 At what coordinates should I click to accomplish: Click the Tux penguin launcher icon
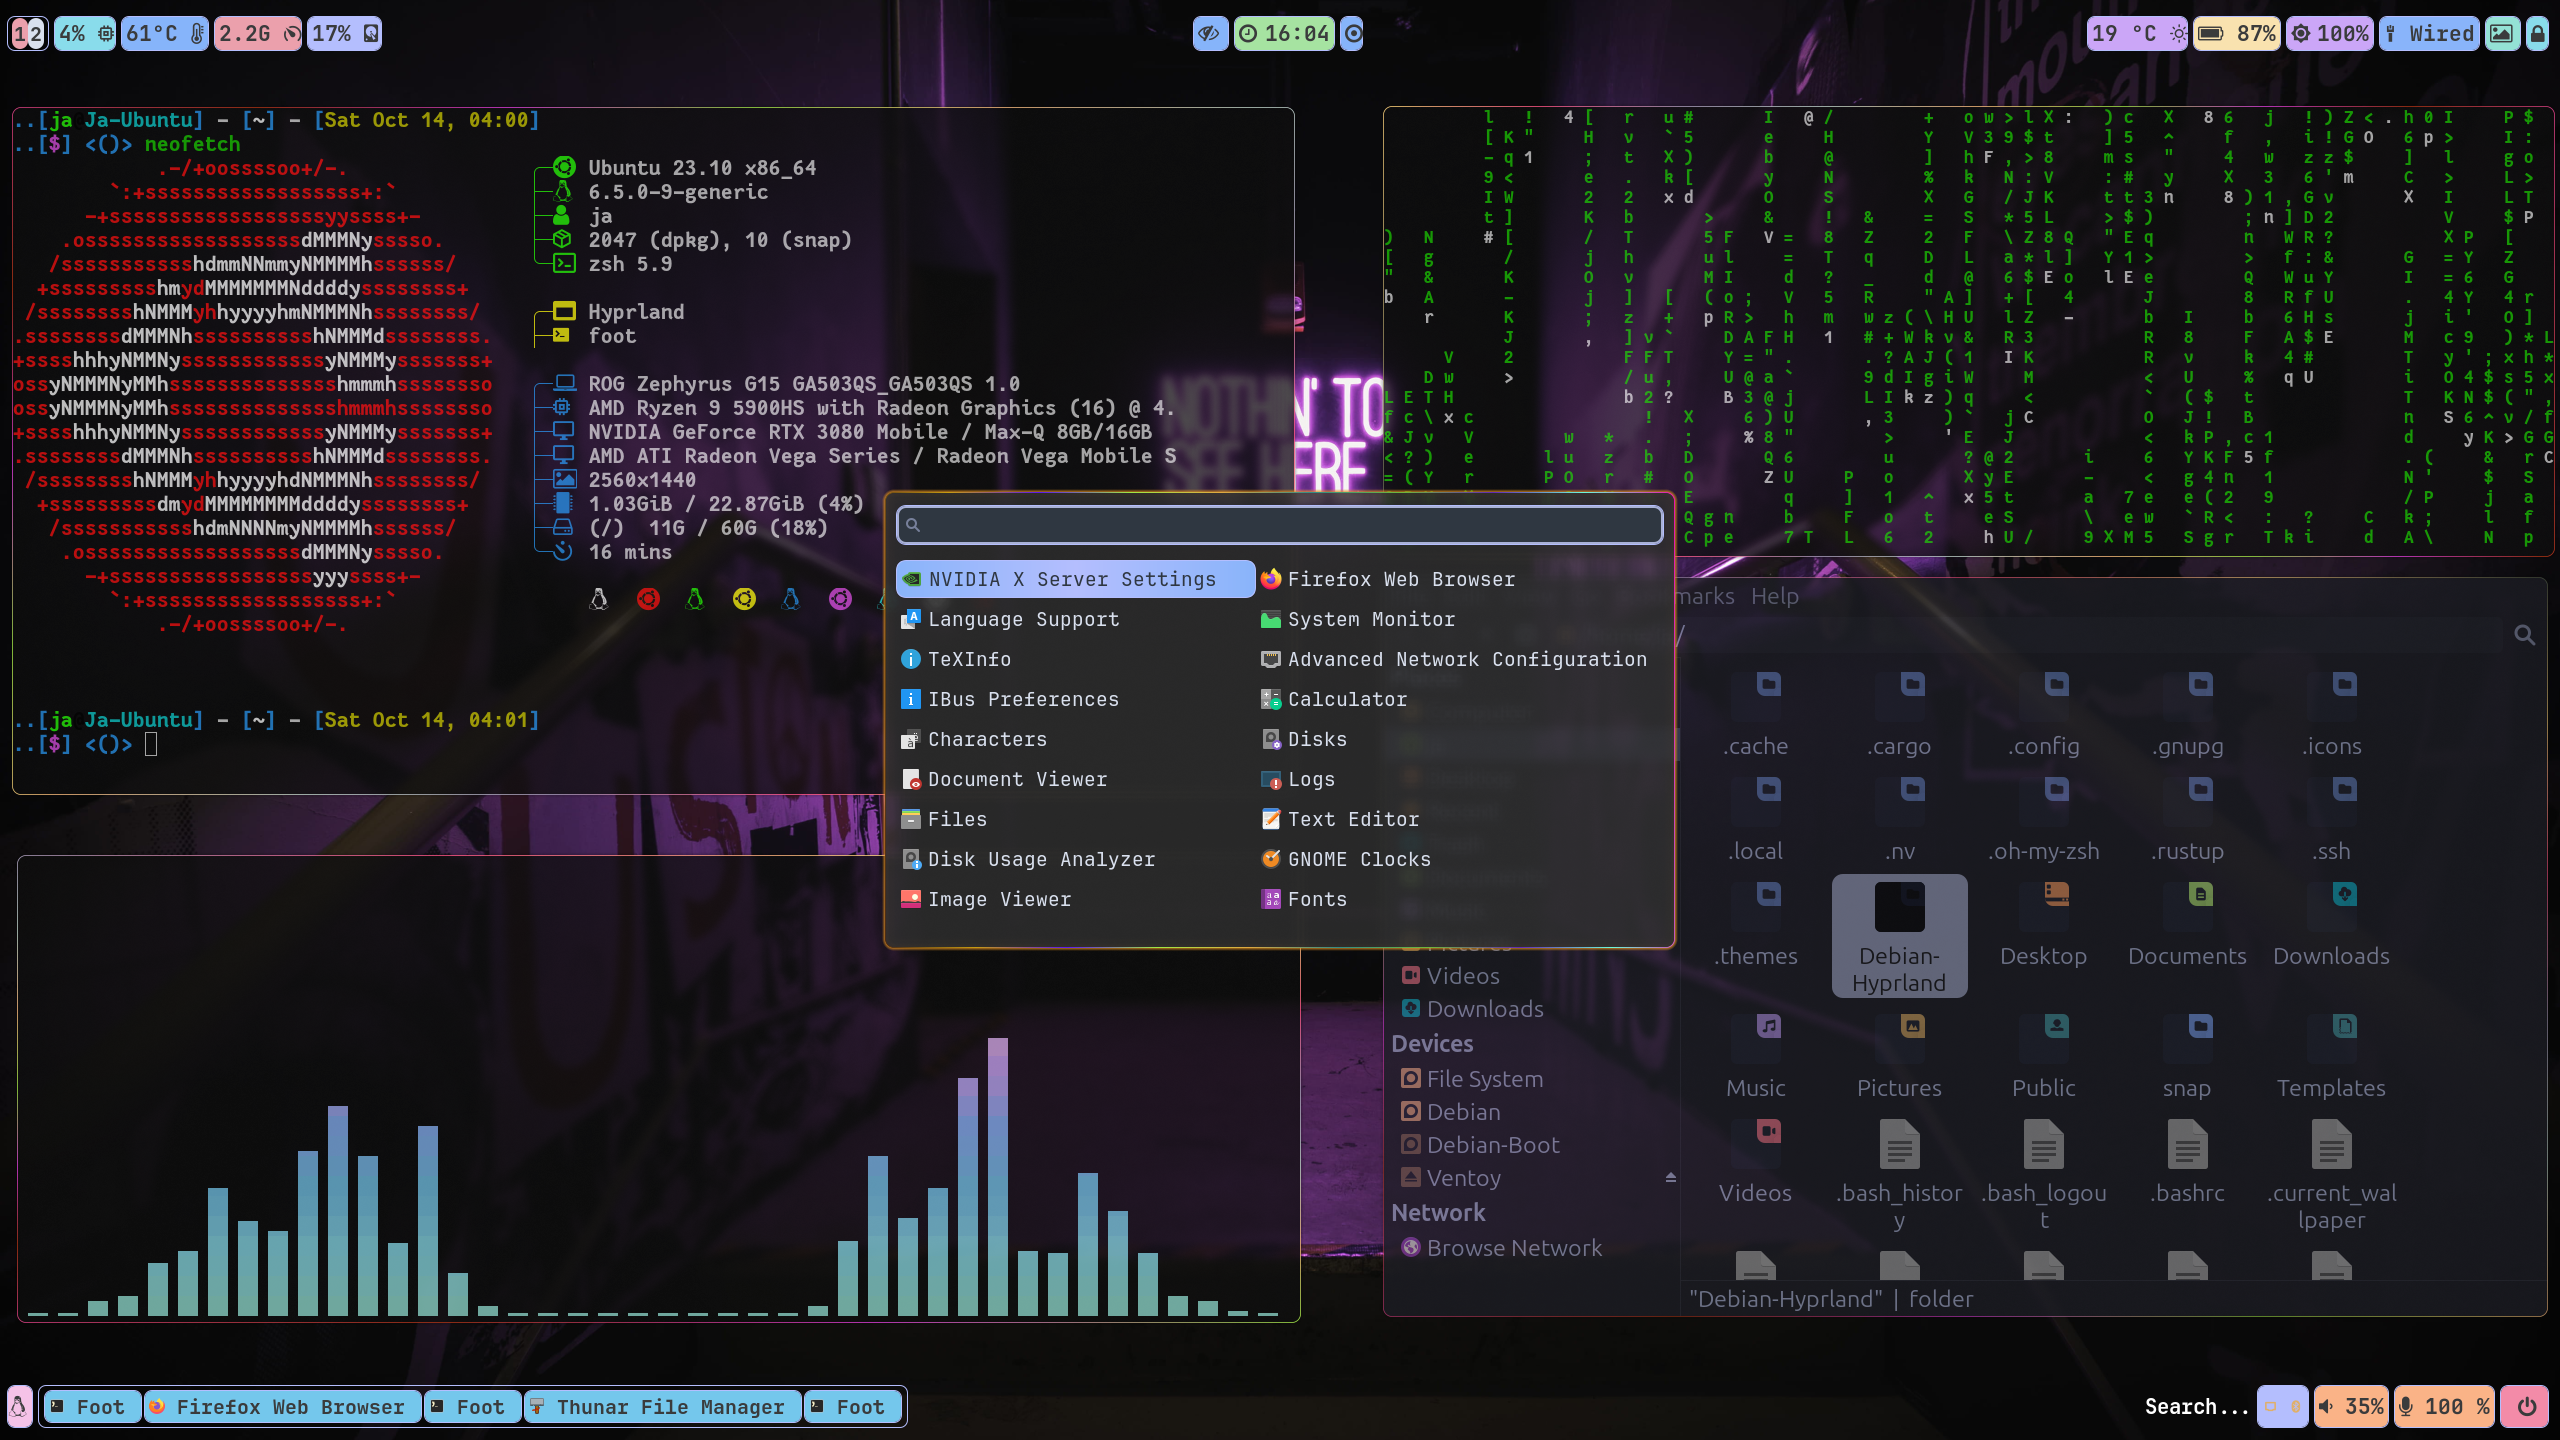pos(19,1407)
